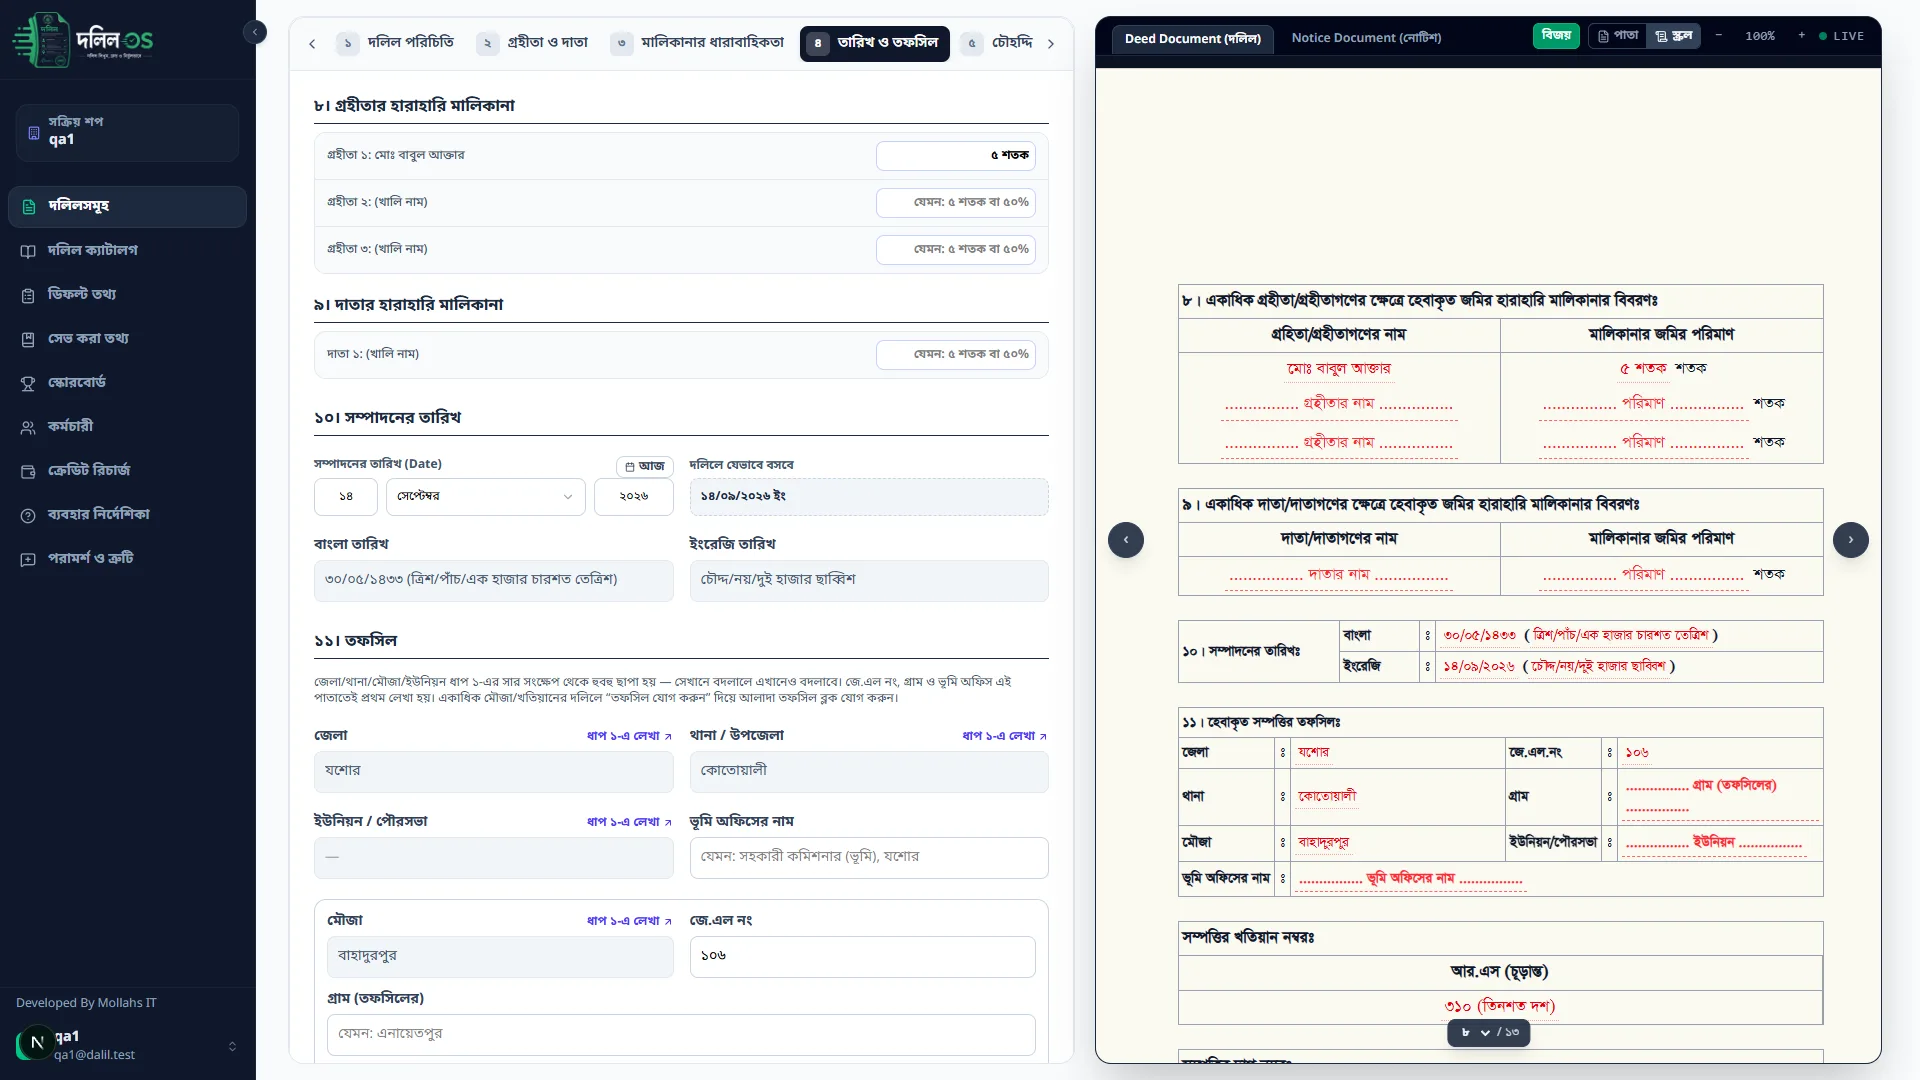The height and width of the screenshot is (1080, 1920).
Task: Toggle the বিজয় font button
Action: coord(1556,36)
